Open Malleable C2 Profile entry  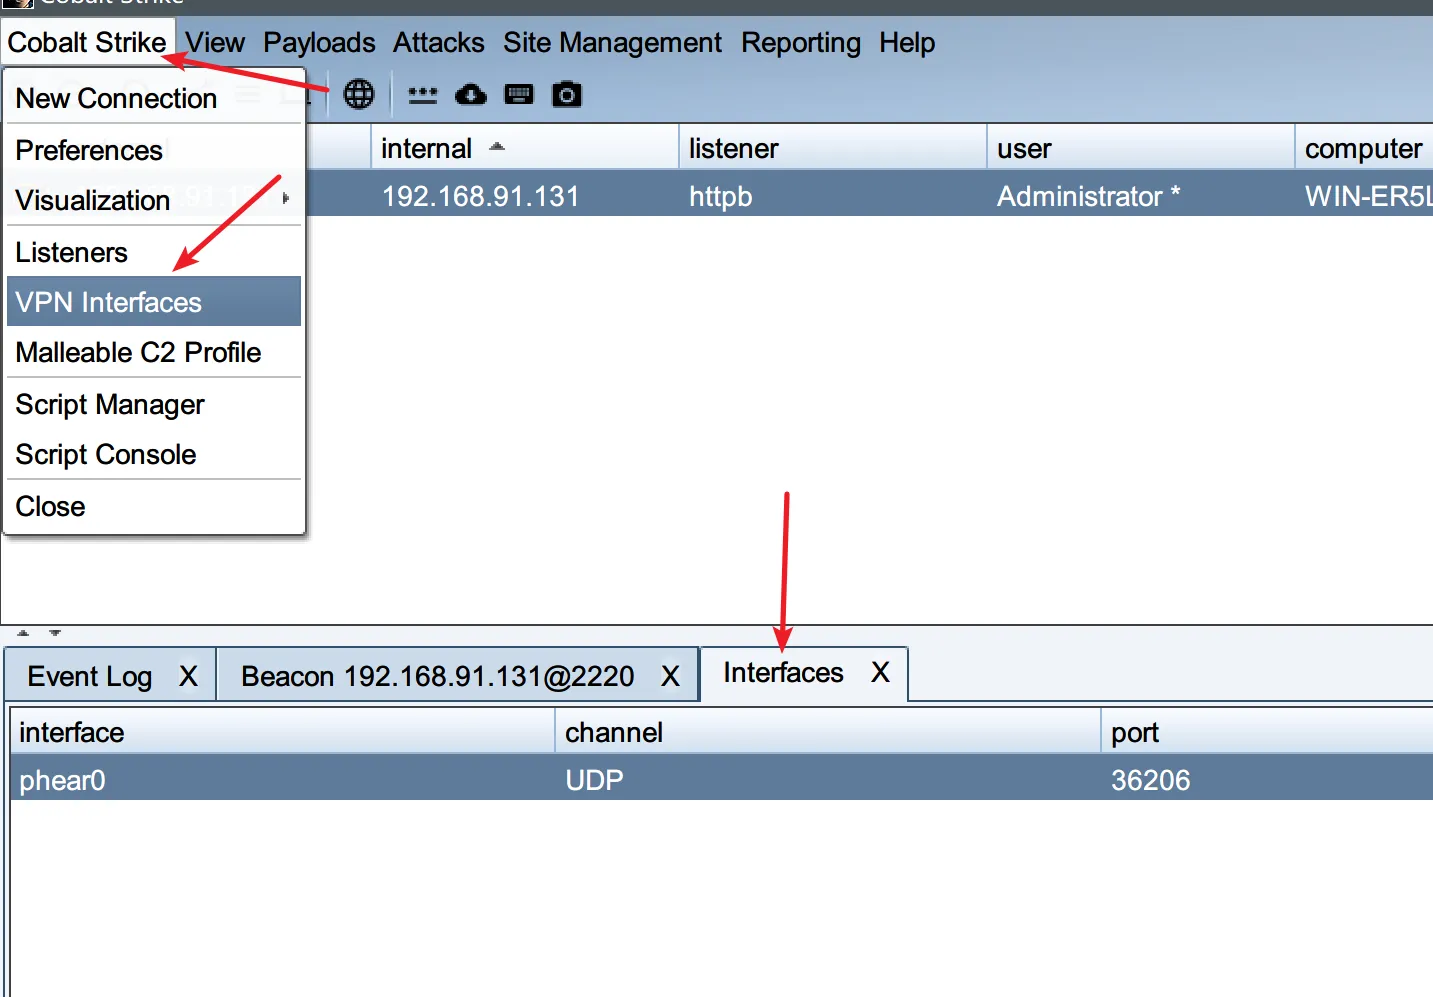[154, 352]
